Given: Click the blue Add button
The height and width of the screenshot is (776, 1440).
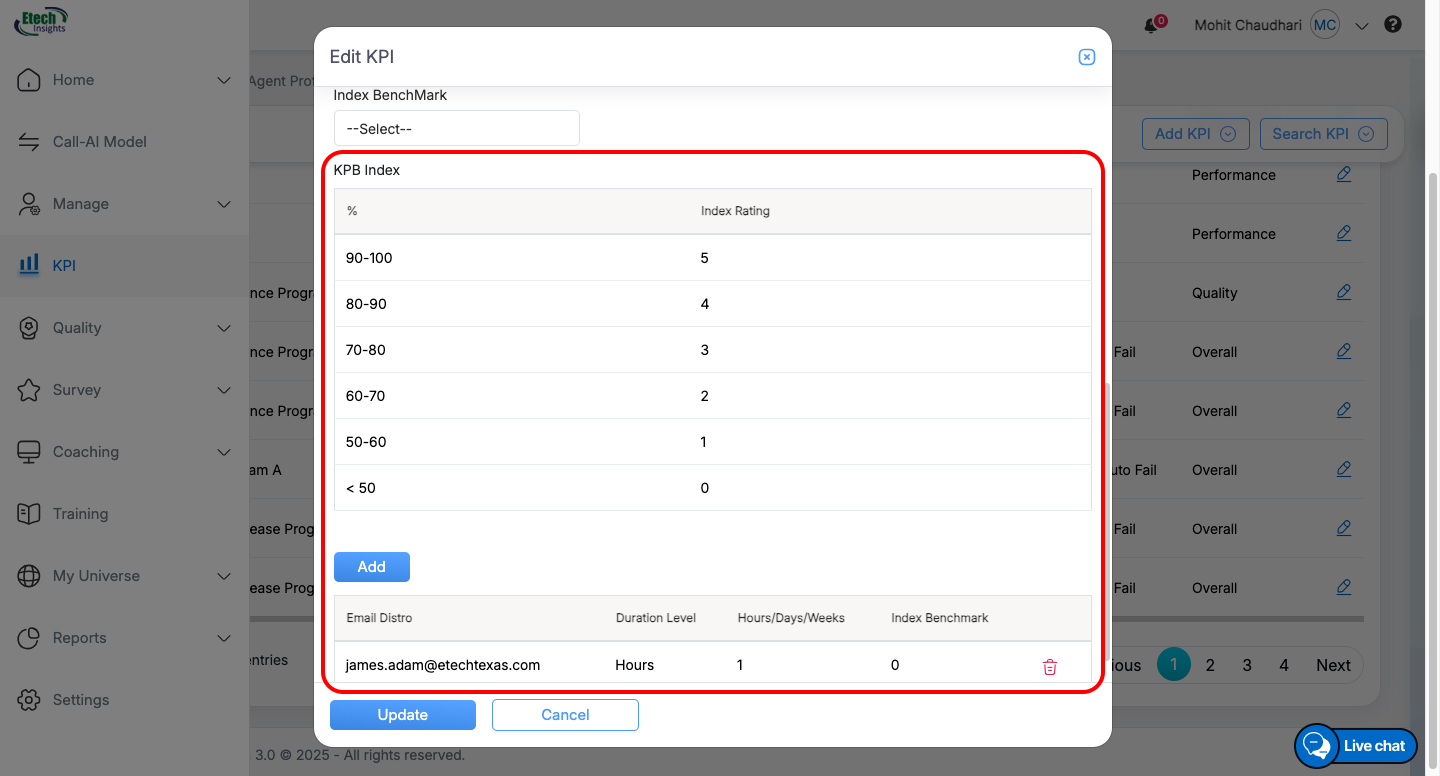Looking at the screenshot, I should tap(371, 567).
